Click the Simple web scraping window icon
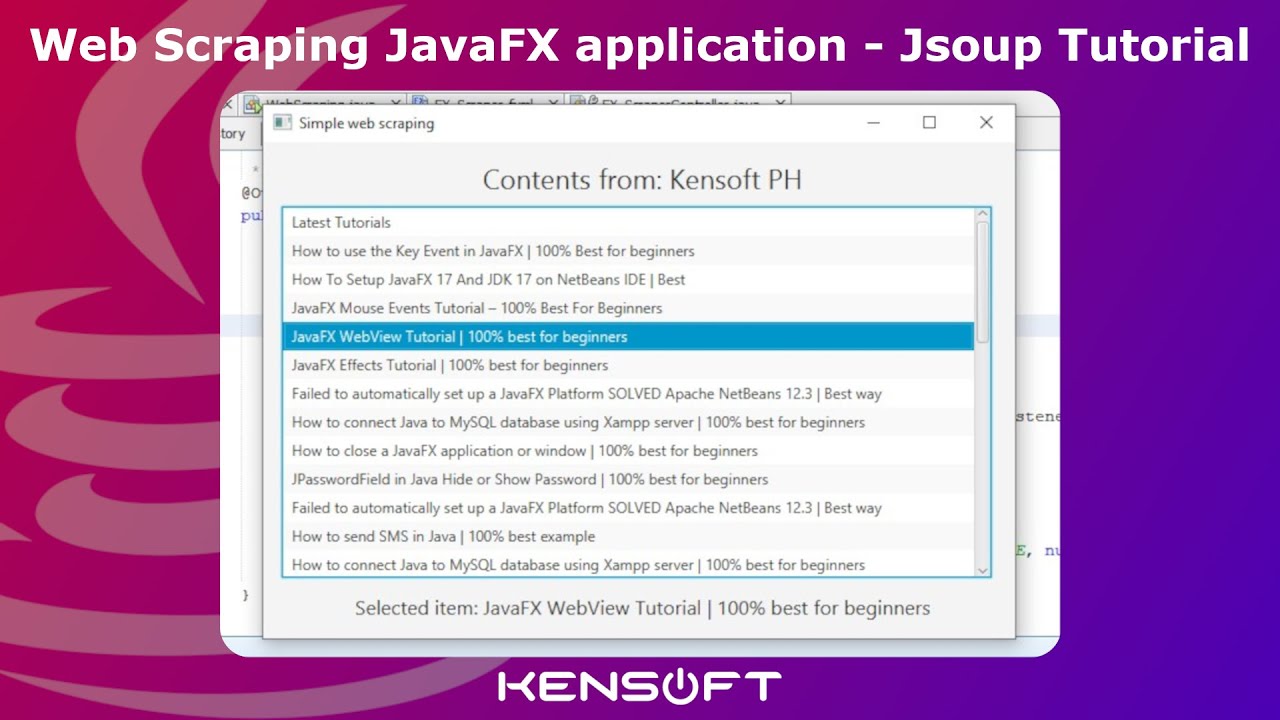This screenshot has width=1280, height=720. [282, 123]
